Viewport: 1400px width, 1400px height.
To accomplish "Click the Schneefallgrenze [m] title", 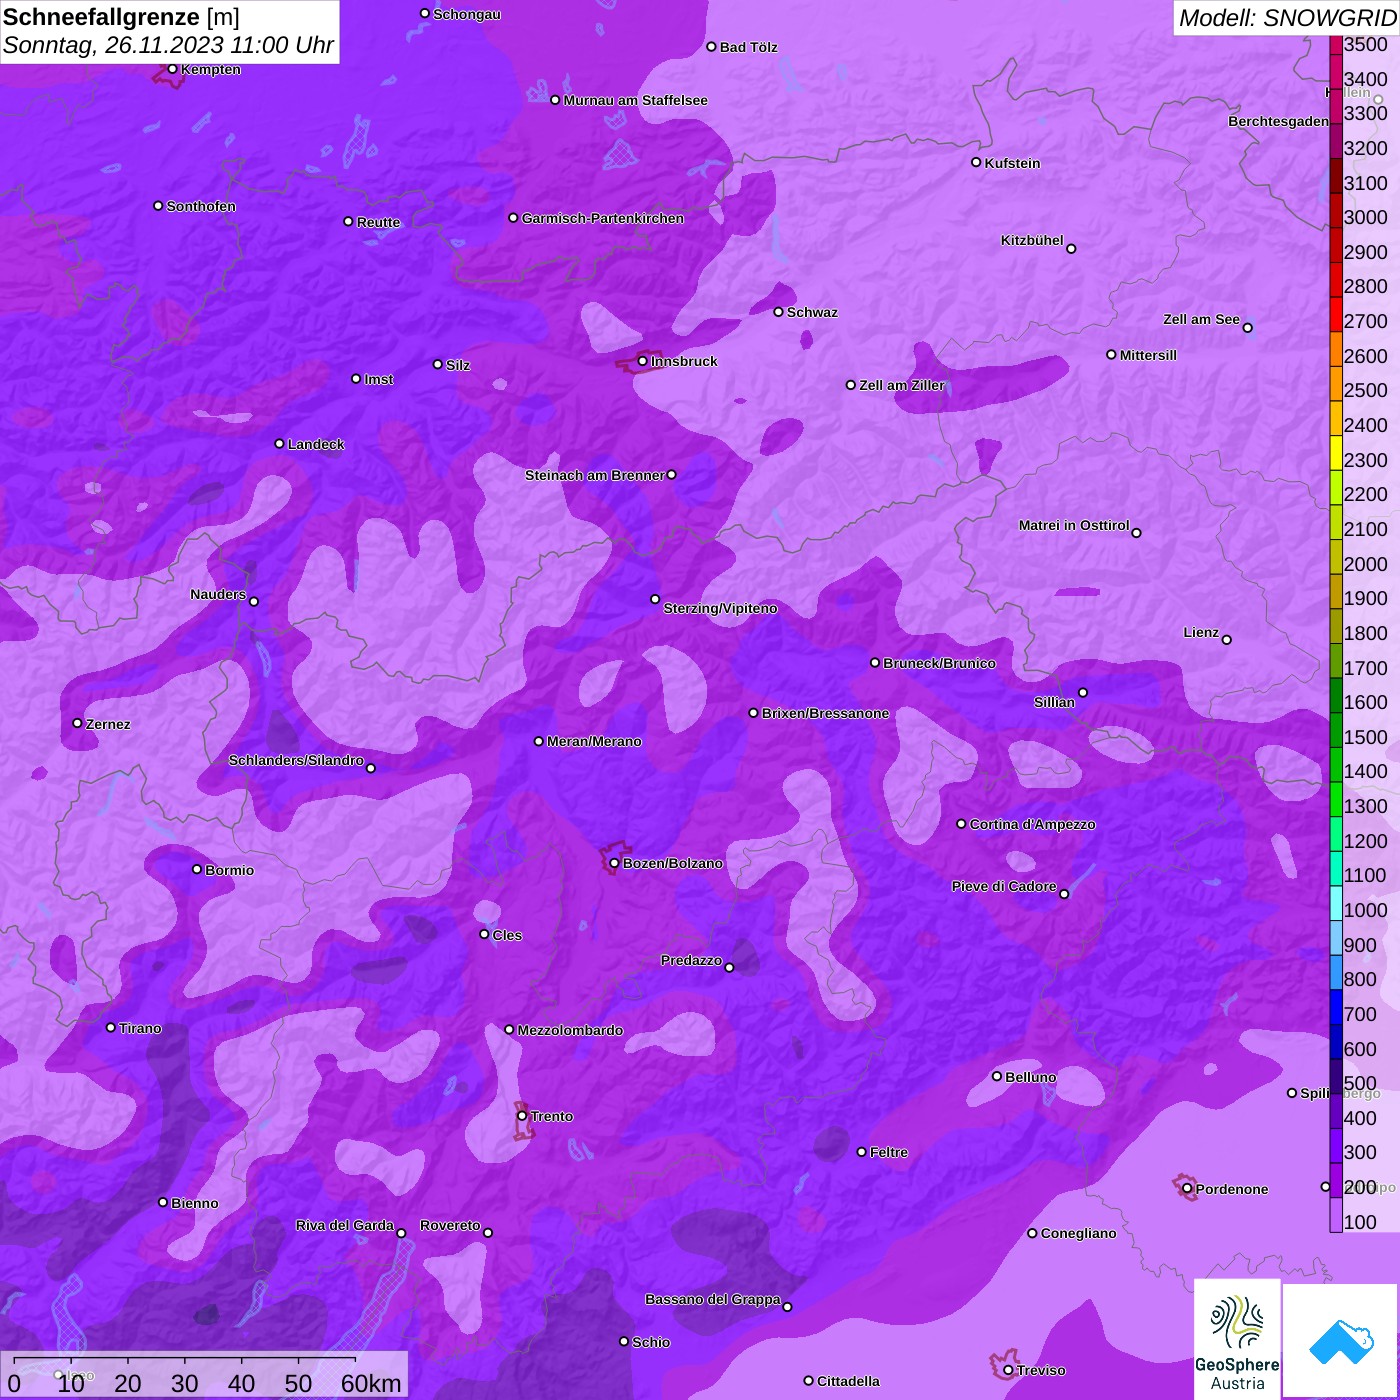I will (121, 17).
